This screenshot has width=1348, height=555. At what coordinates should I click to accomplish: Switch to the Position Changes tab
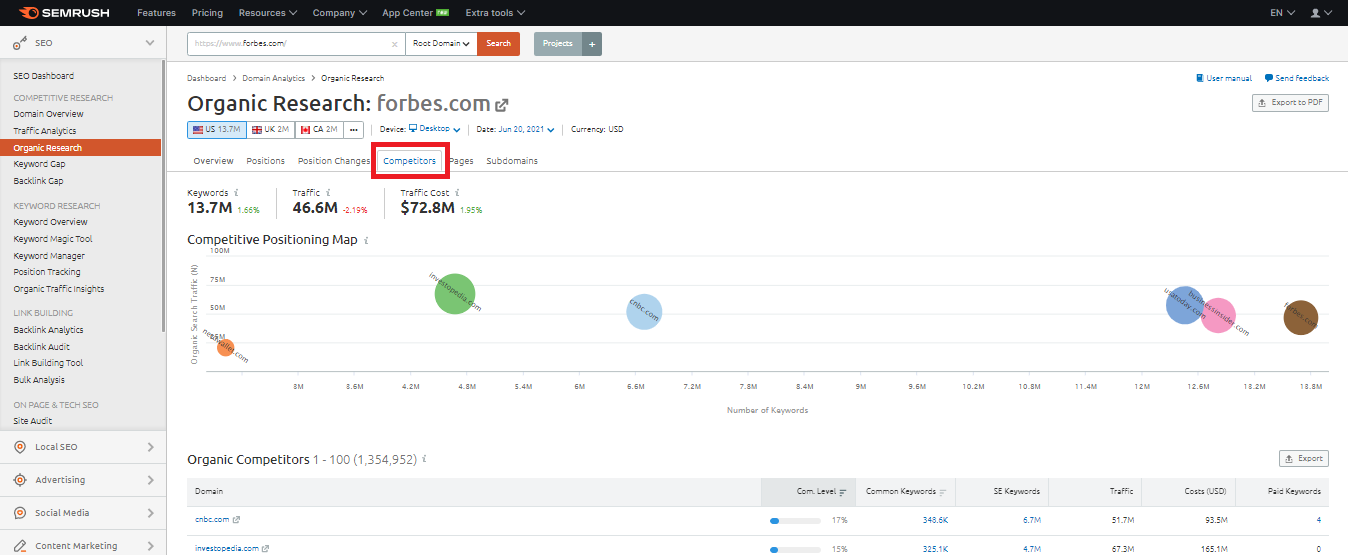coord(334,161)
